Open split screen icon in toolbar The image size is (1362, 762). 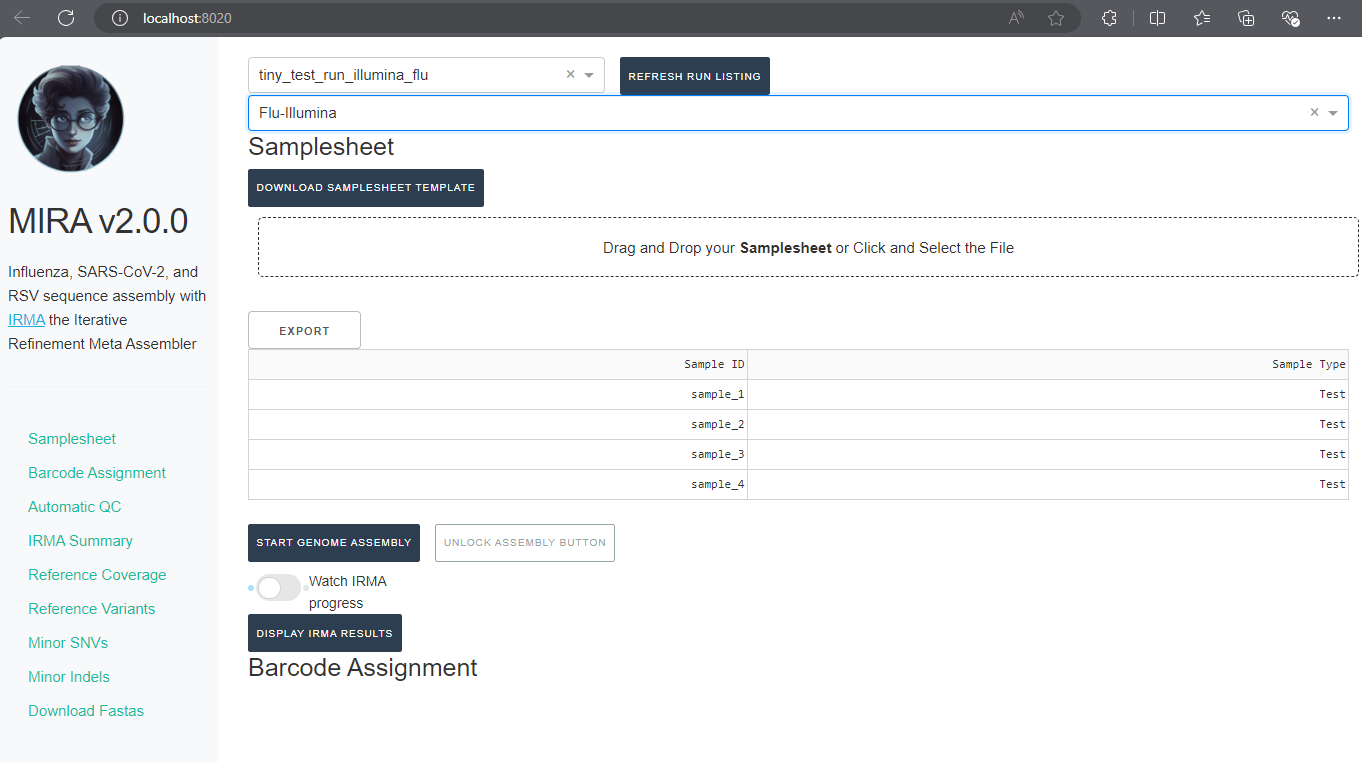(1158, 18)
